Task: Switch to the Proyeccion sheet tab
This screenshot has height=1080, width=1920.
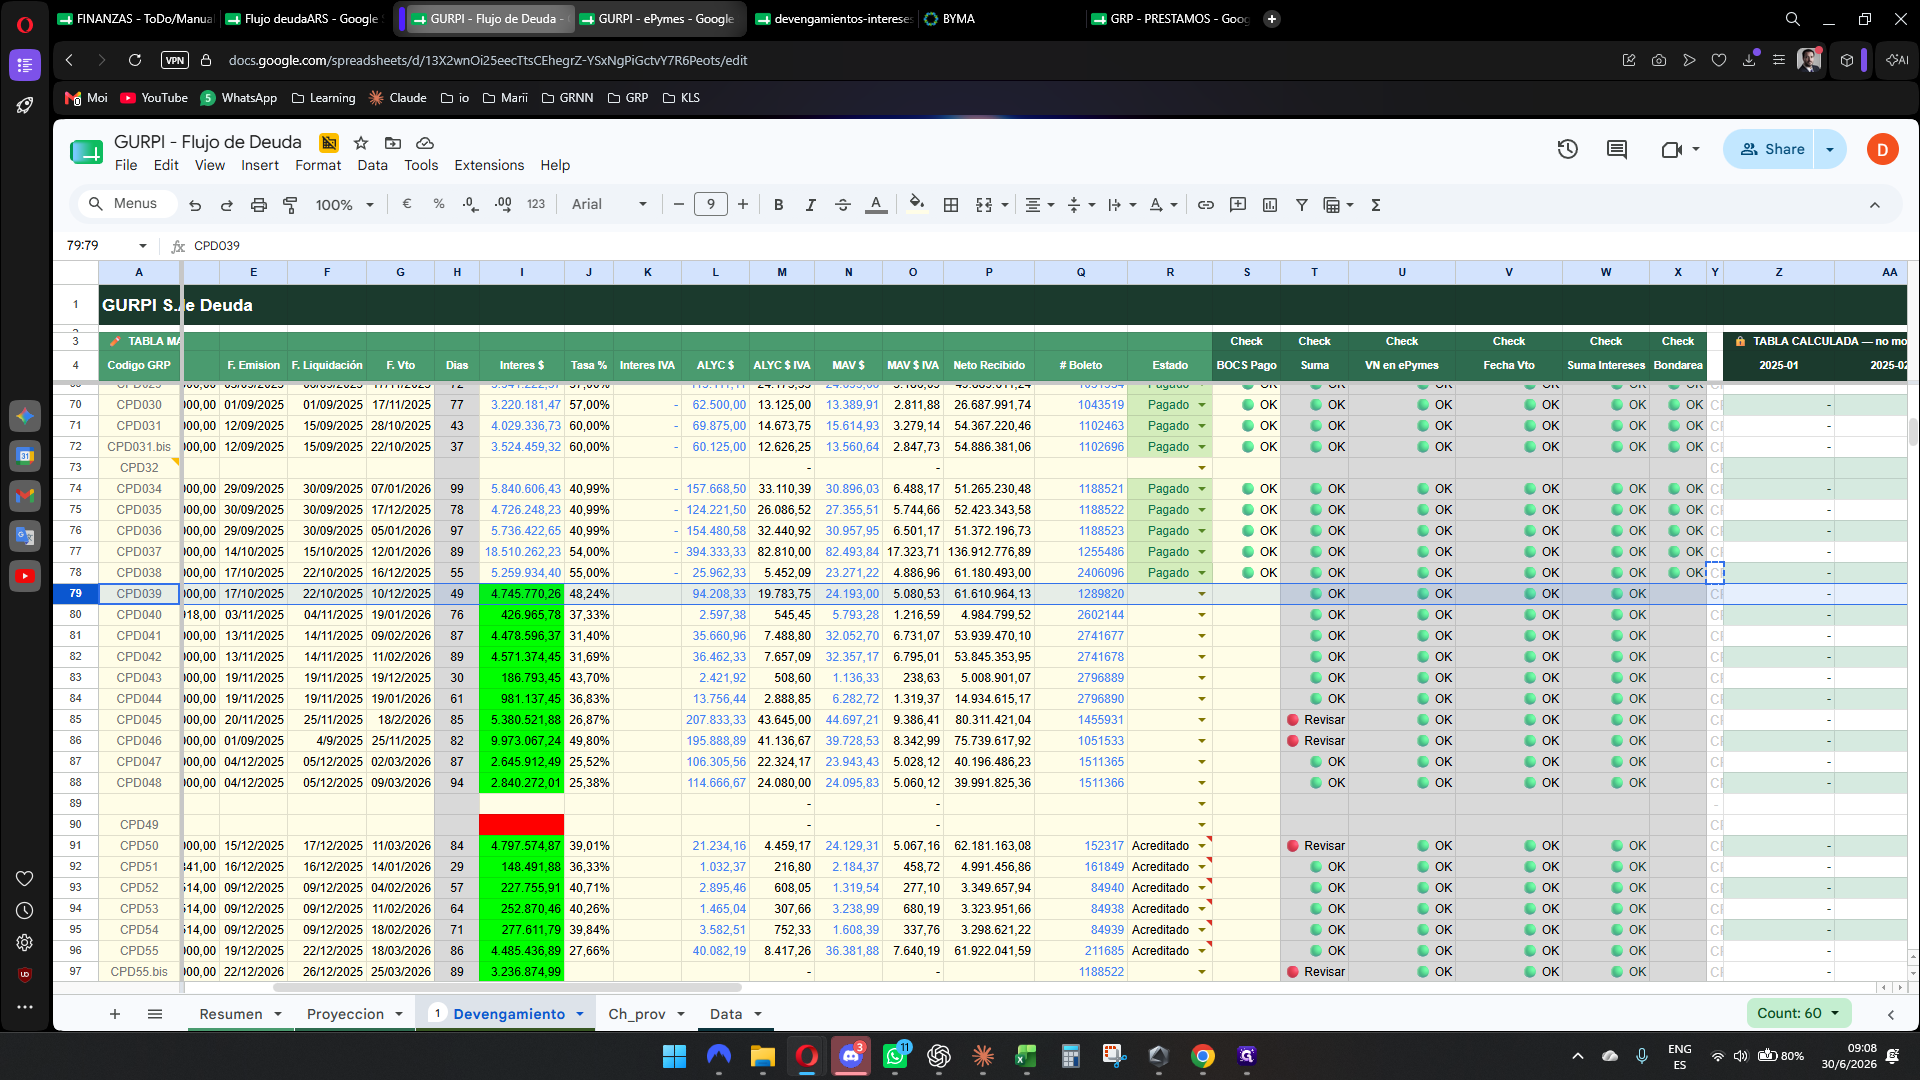Action: click(345, 1014)
